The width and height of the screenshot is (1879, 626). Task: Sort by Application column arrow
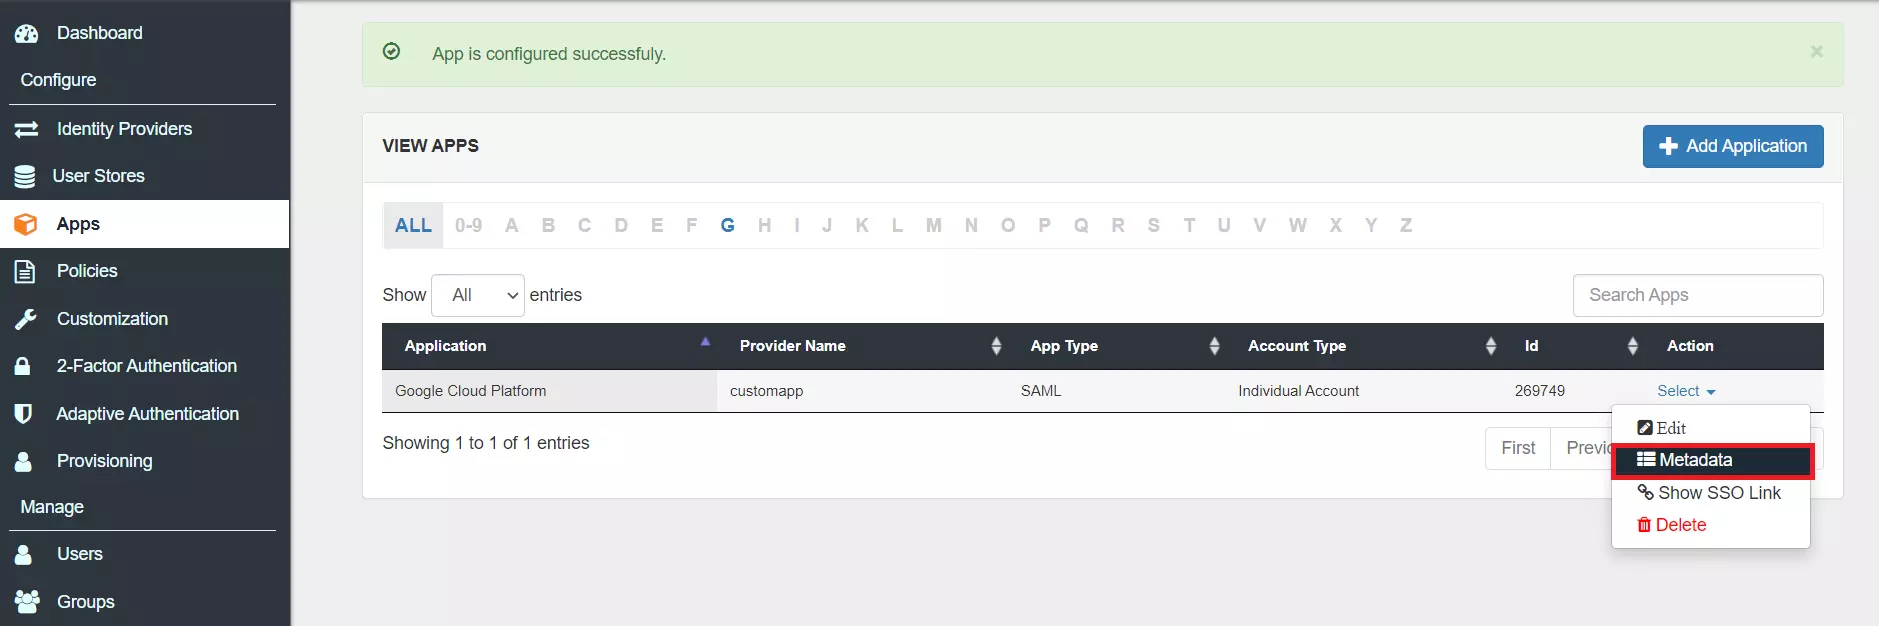click(705, 342)
